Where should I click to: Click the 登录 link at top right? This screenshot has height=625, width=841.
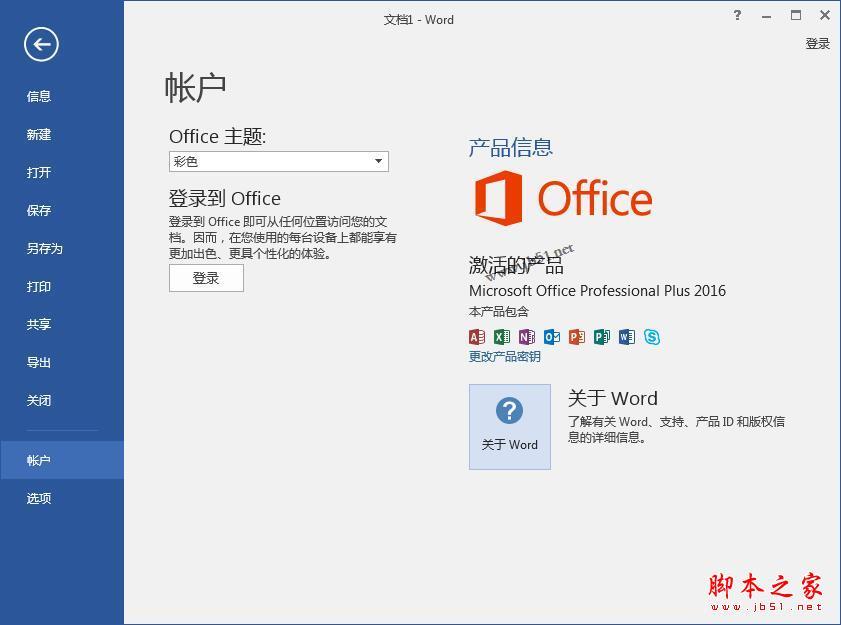[817, 43]
